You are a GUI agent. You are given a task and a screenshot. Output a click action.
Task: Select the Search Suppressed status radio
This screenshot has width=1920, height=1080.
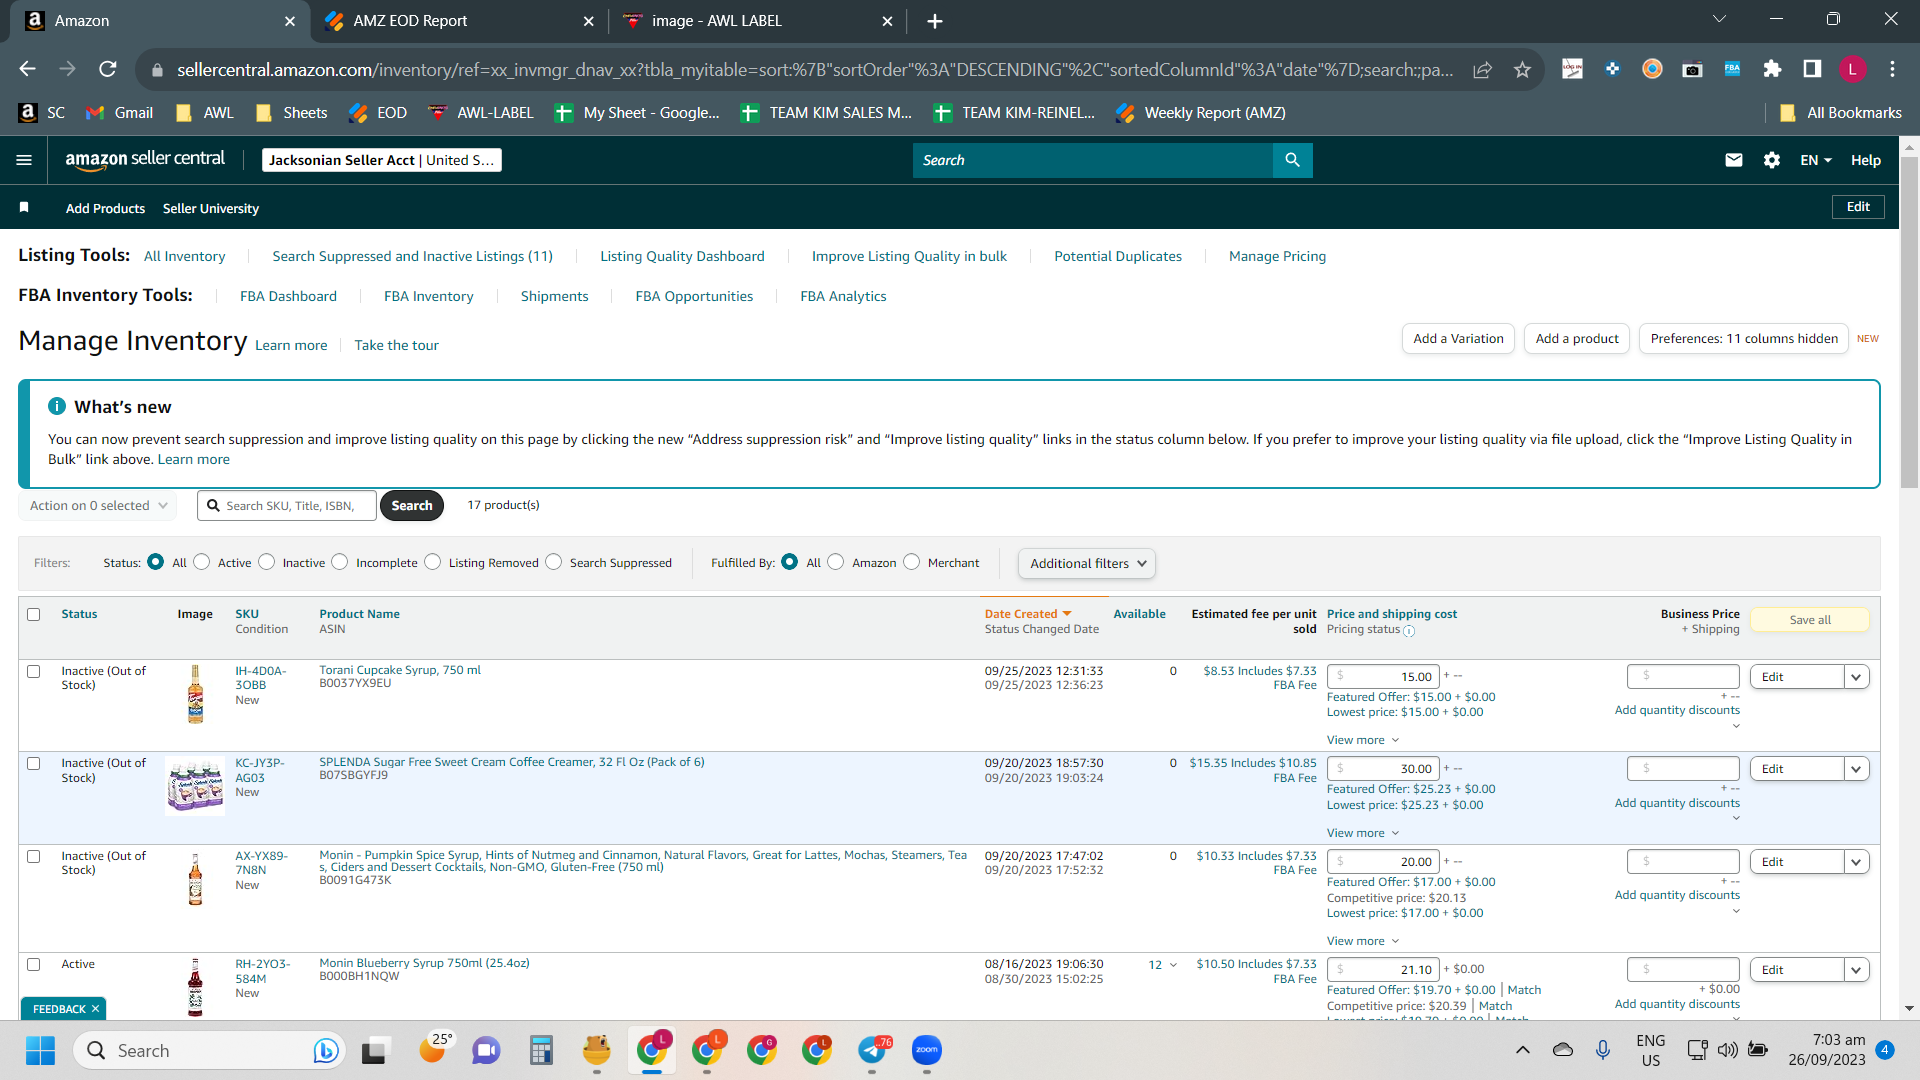tap(554, 562)
